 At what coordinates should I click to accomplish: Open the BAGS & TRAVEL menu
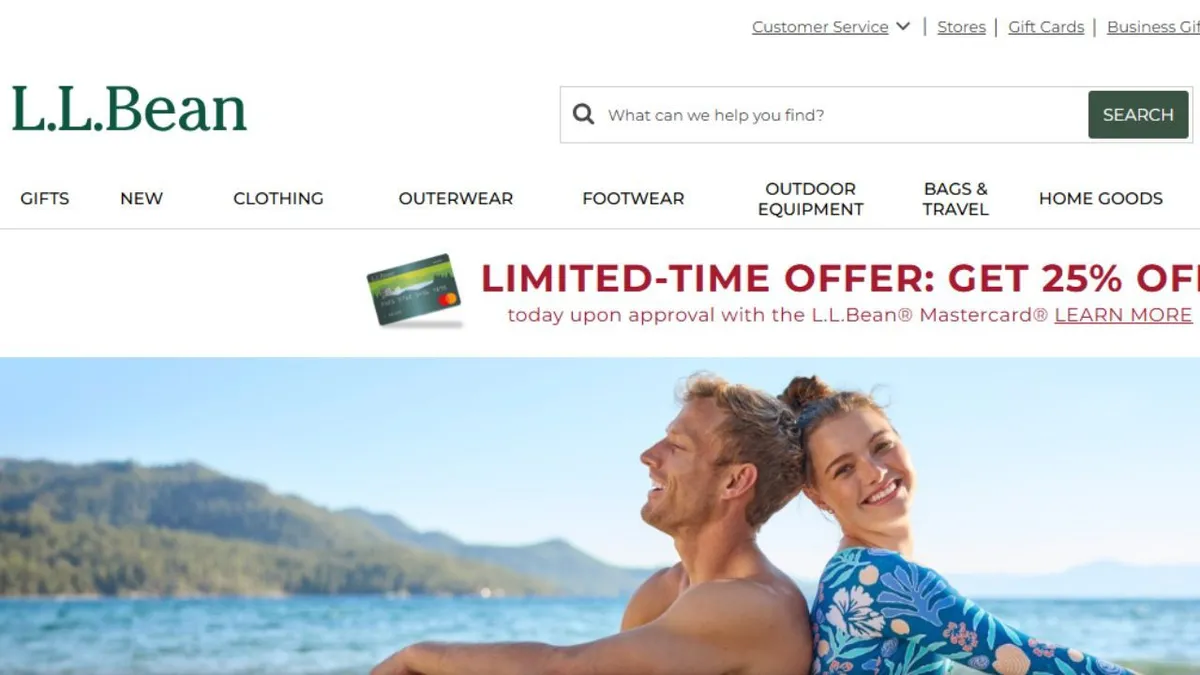point(955,198)
